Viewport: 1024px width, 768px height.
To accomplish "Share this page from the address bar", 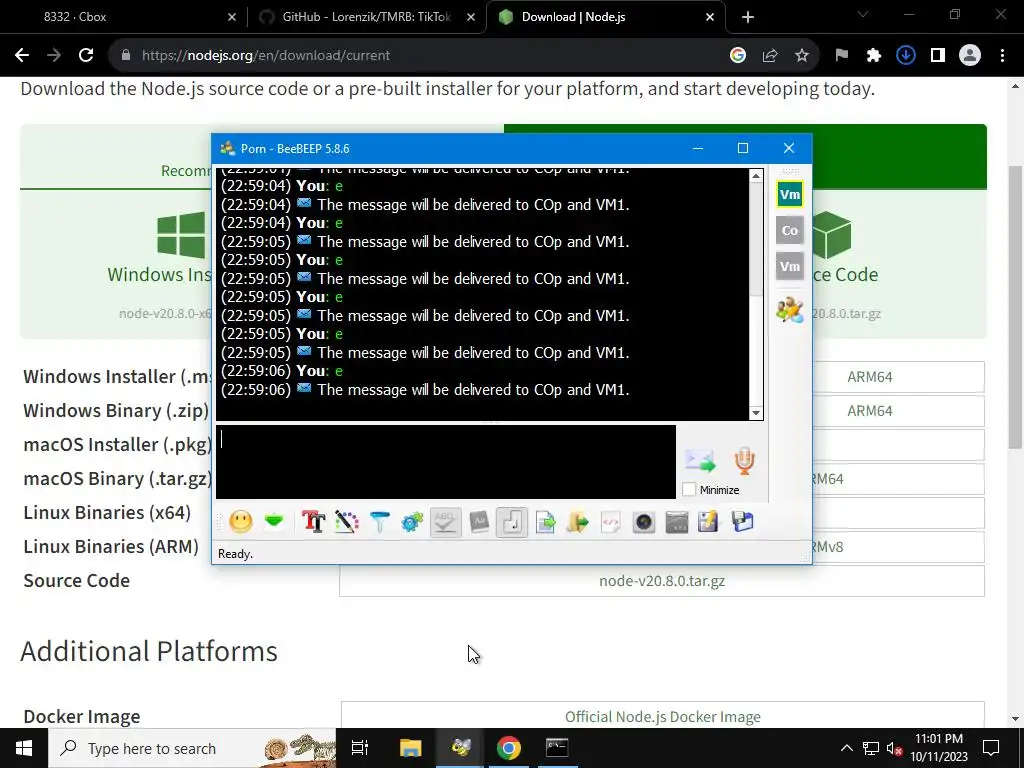I will tap(770, 56).
